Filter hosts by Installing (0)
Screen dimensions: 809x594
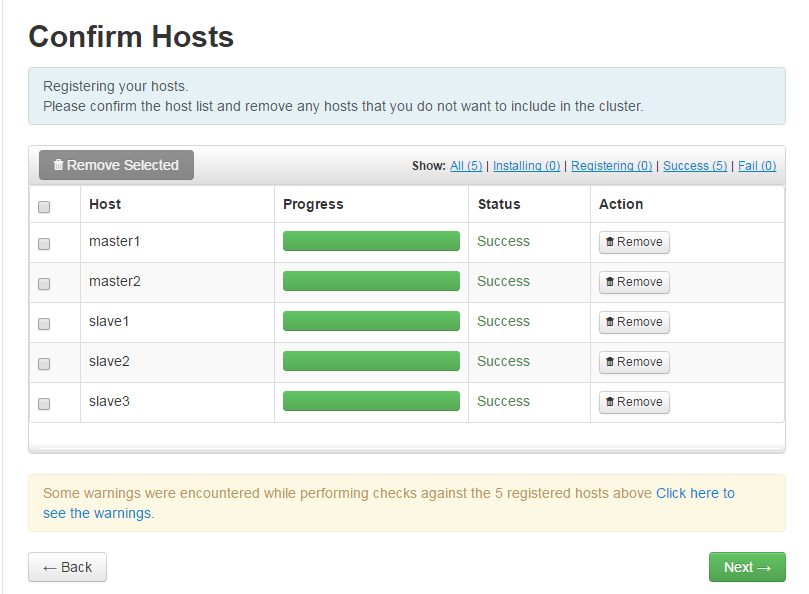(x=526, y=166)
